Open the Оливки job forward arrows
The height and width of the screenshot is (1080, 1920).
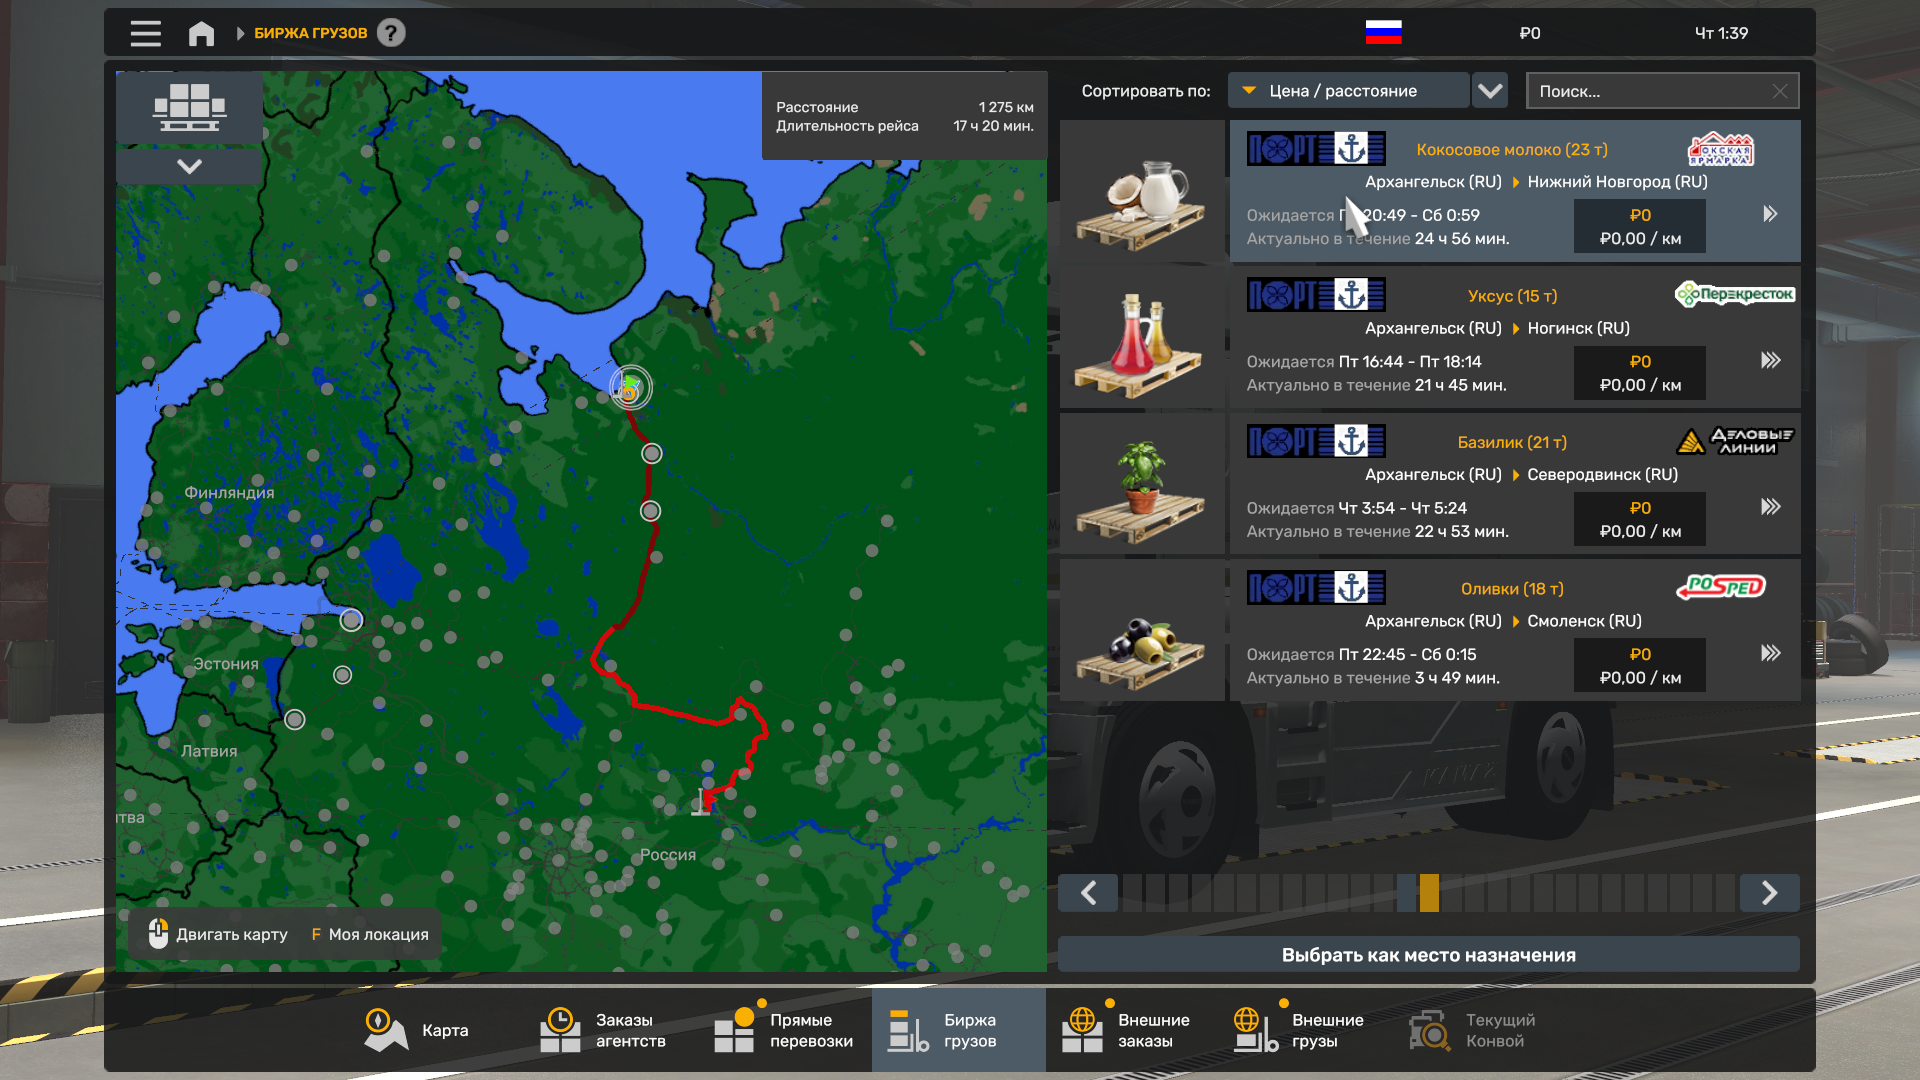coord(1770,653)
